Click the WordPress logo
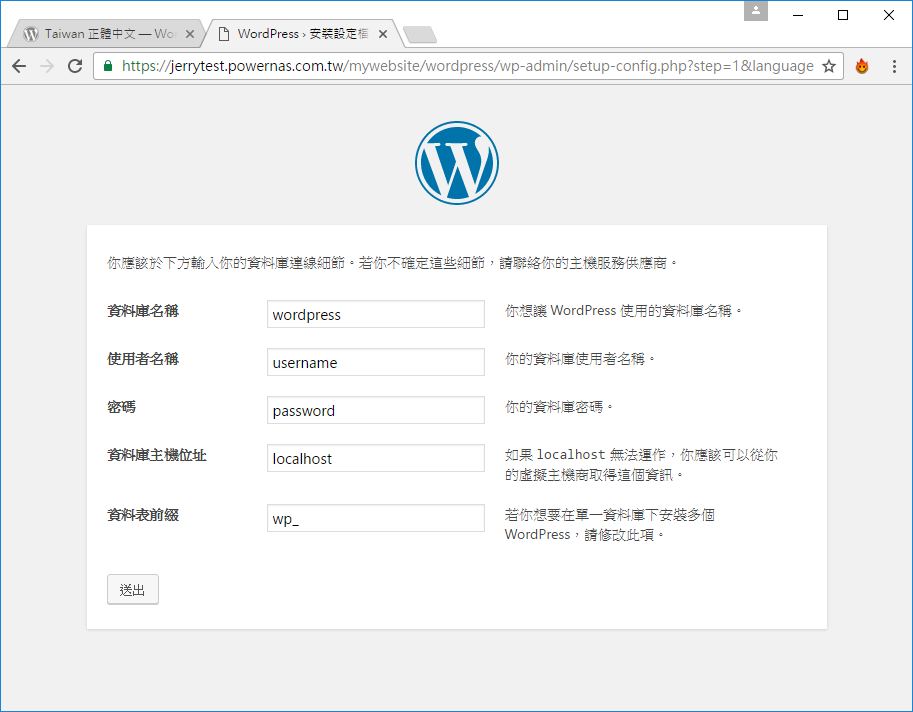The height and width of the screenshot is (712, 913). [456, 162]
